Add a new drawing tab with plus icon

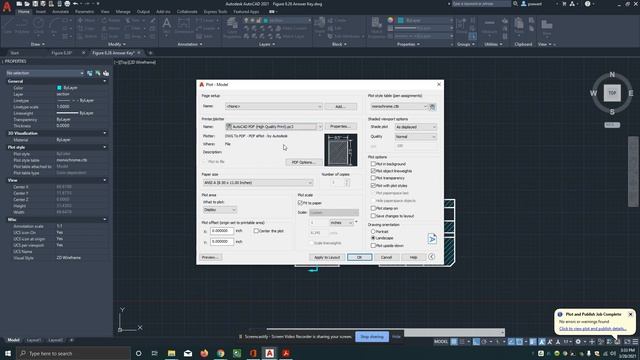[150, 53]
